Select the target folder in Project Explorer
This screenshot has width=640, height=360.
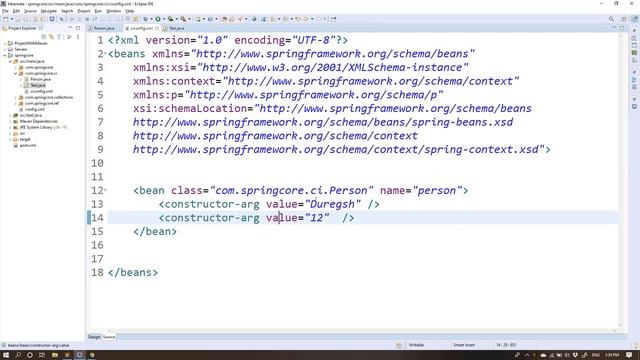click(25, 139)
